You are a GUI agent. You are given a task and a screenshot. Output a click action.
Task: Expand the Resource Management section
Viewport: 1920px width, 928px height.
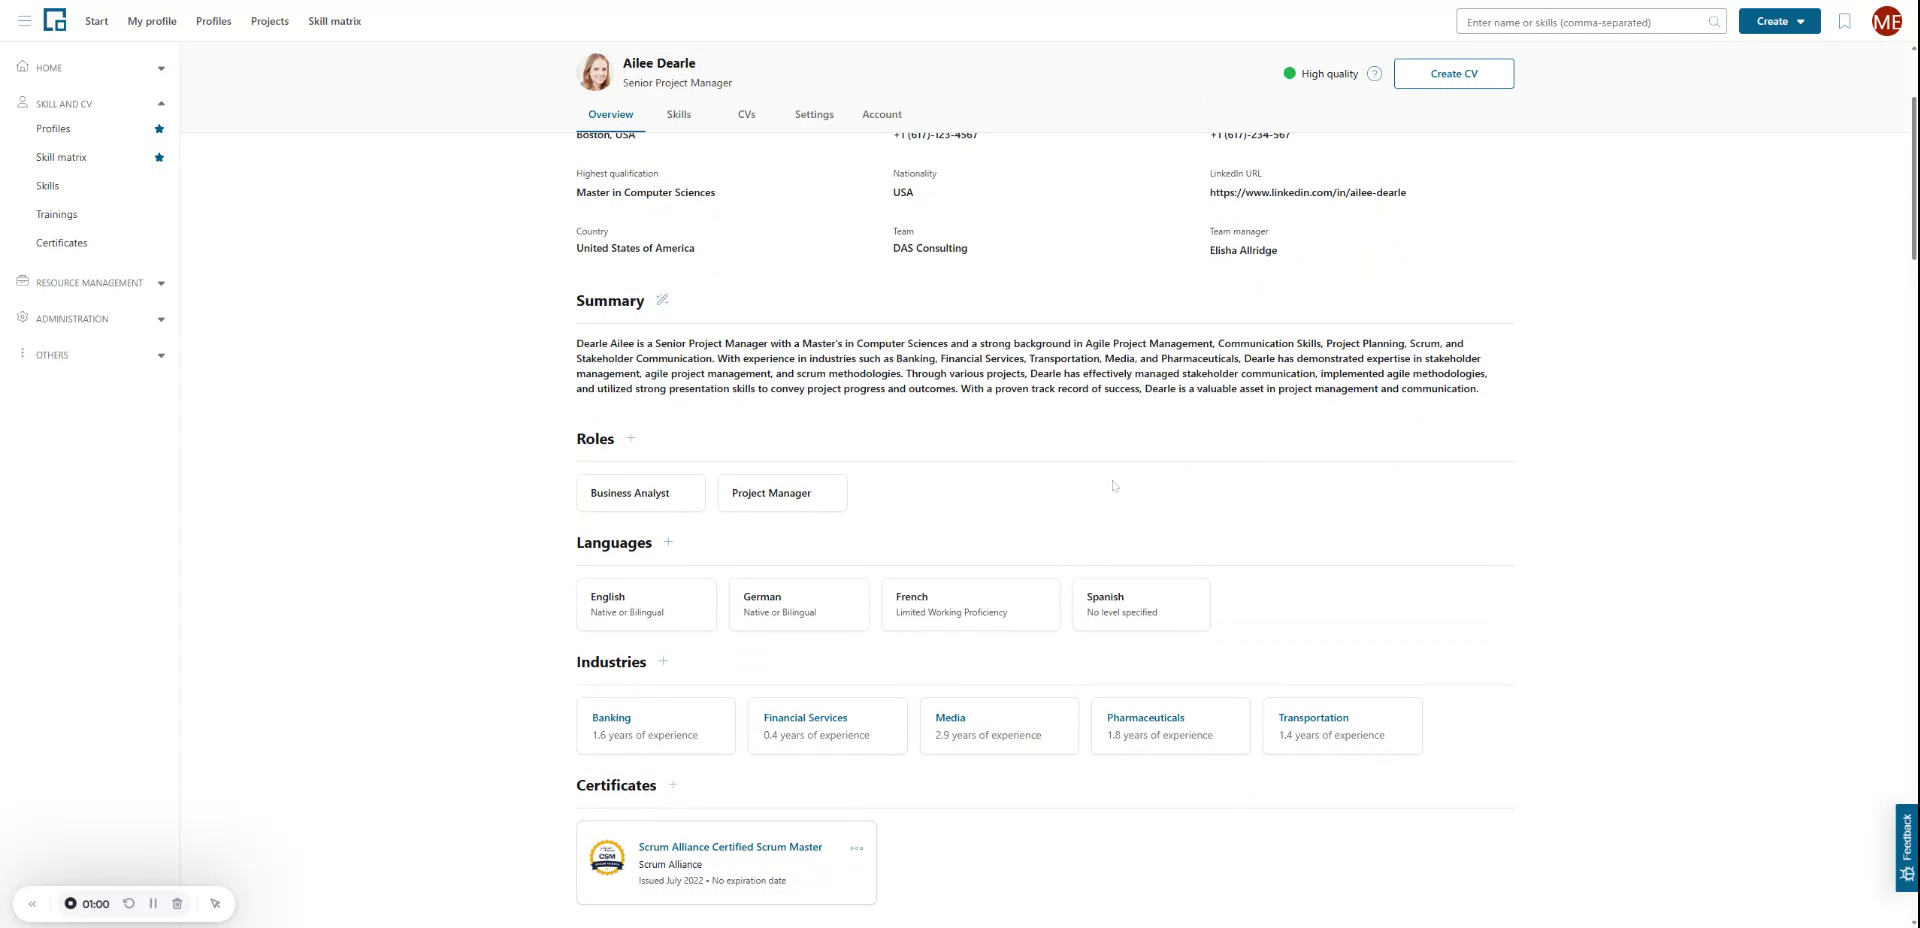(161, 283)
